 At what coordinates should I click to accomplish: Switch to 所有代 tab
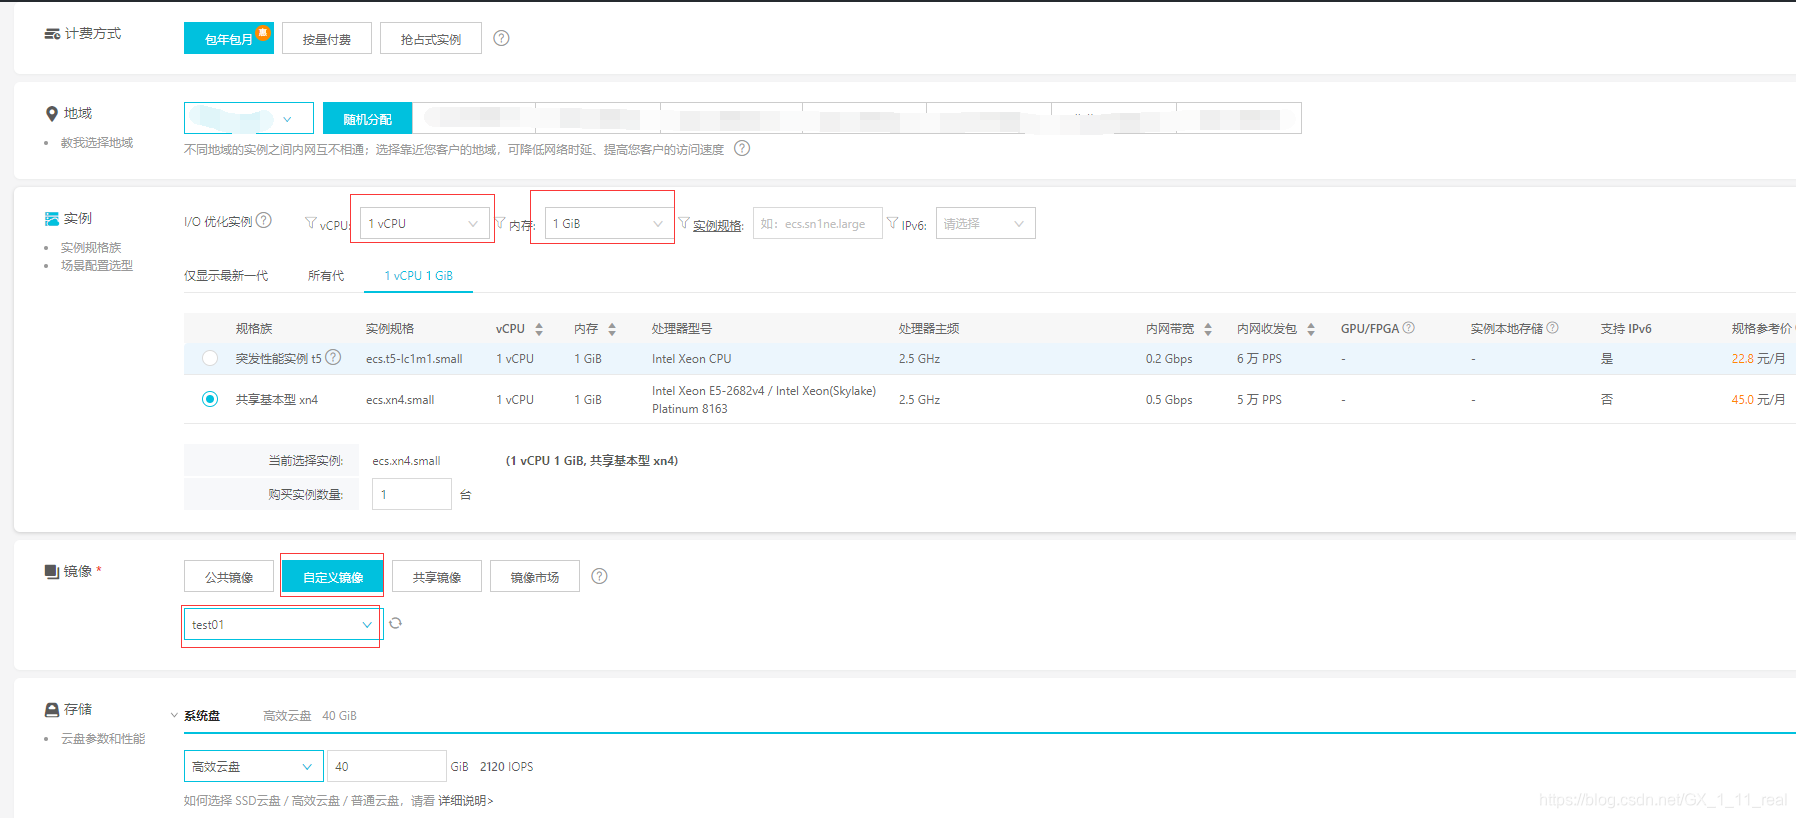326,276
